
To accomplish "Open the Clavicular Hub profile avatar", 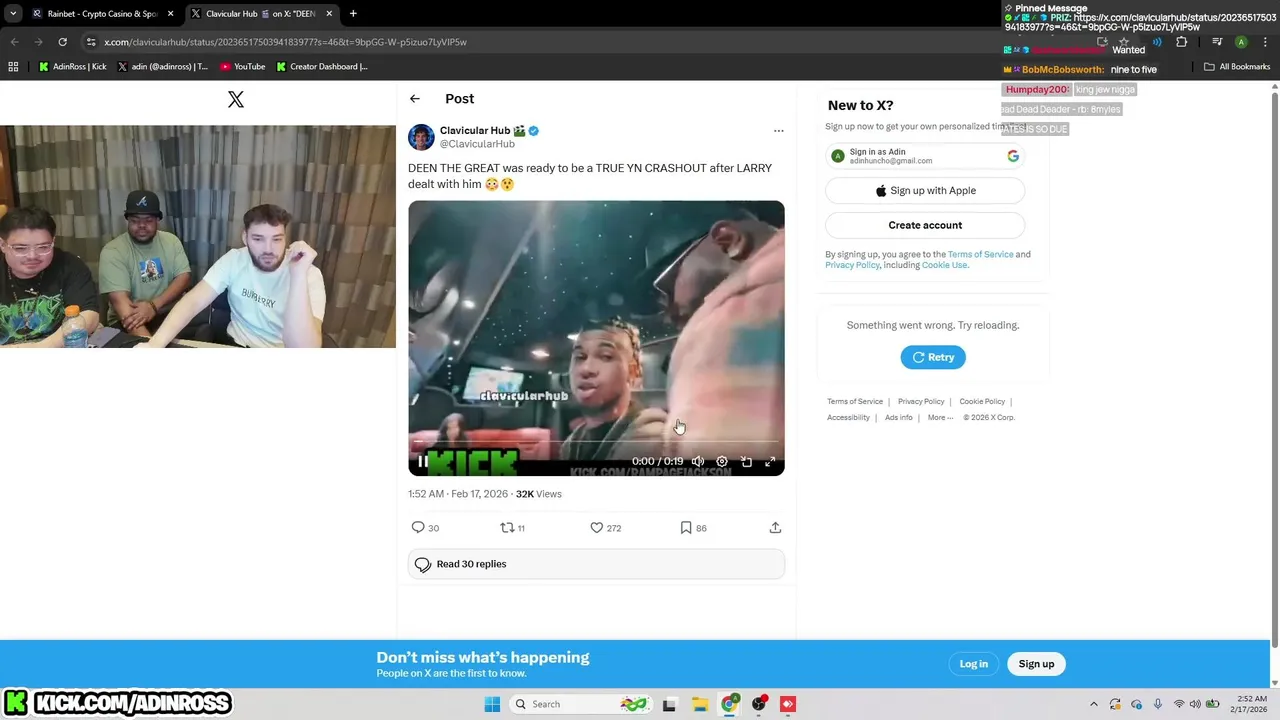I will [421, 137].
